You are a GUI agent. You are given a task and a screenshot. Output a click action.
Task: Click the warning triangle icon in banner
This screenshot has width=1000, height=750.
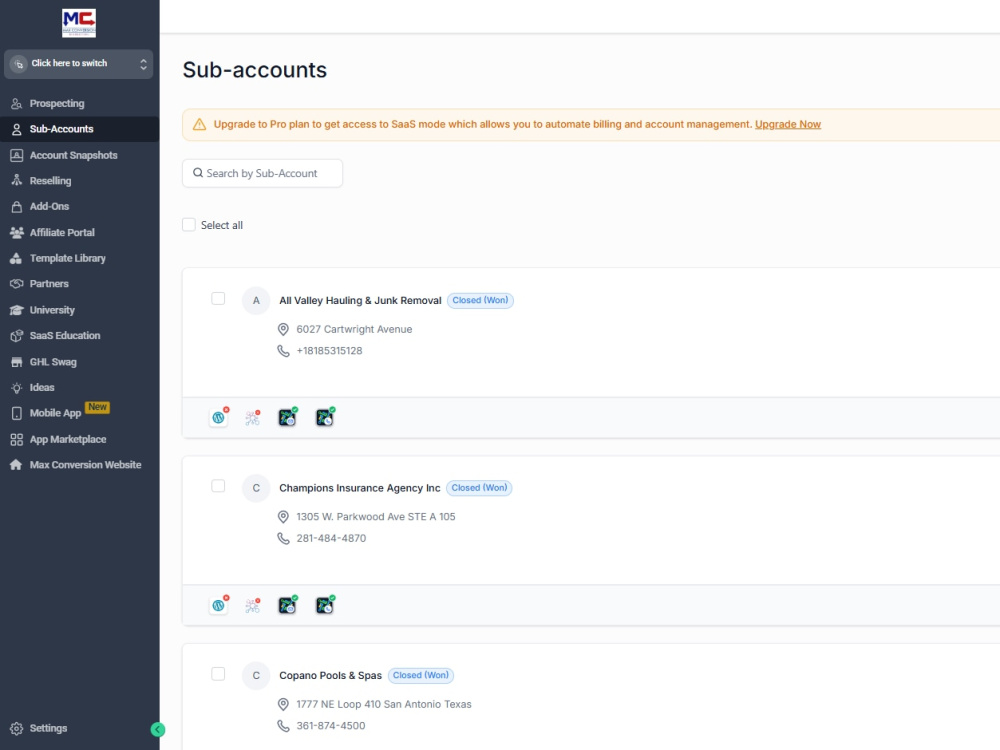click(200, 124)
